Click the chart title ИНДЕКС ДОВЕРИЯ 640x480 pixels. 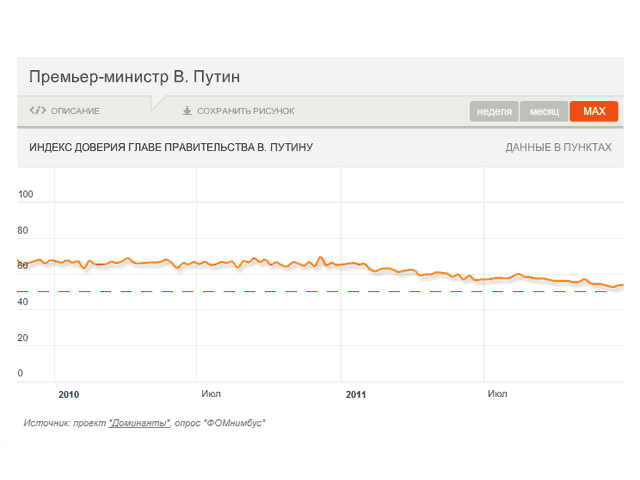[171, 147]
